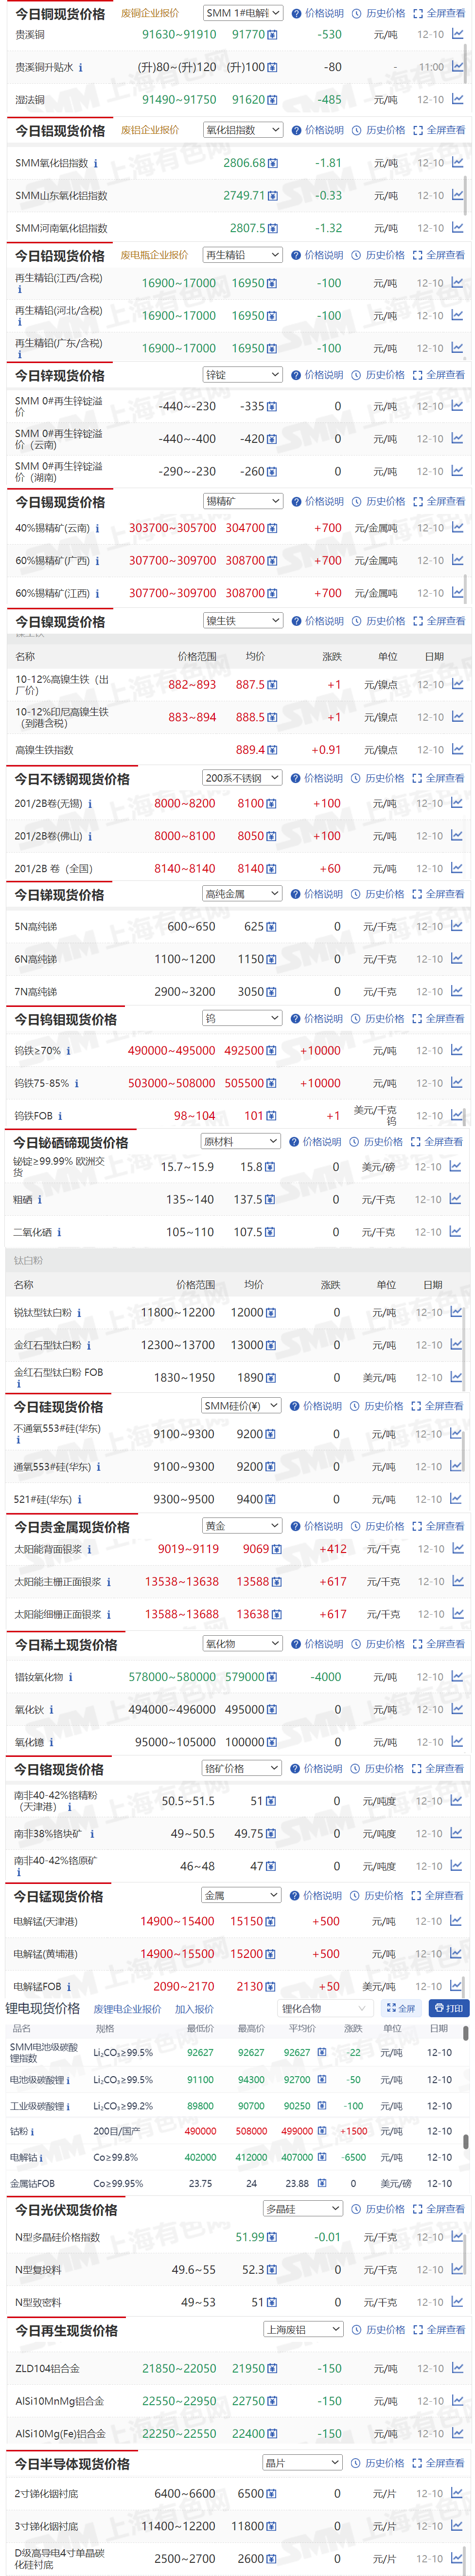Click price range 91630~91910 for 贵溪铜

pyautogui.click(x=179, y=34)
